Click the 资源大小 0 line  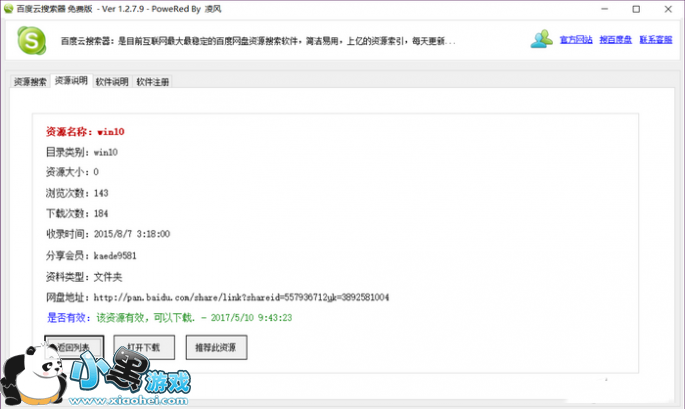(x=72, y=172)
